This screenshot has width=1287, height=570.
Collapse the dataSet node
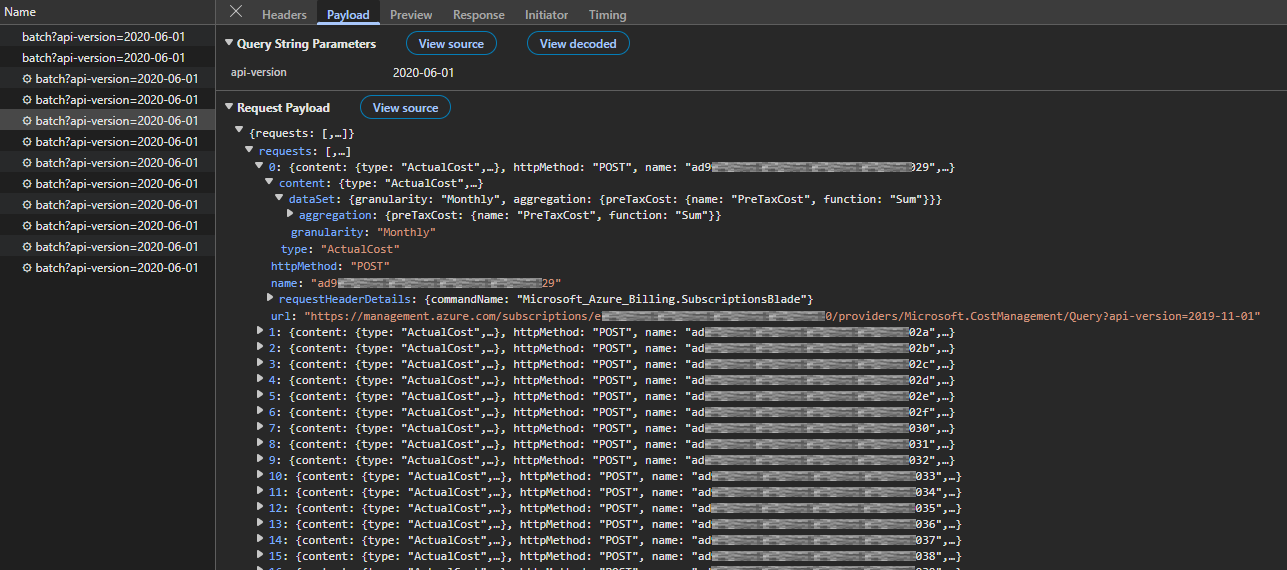280,199
